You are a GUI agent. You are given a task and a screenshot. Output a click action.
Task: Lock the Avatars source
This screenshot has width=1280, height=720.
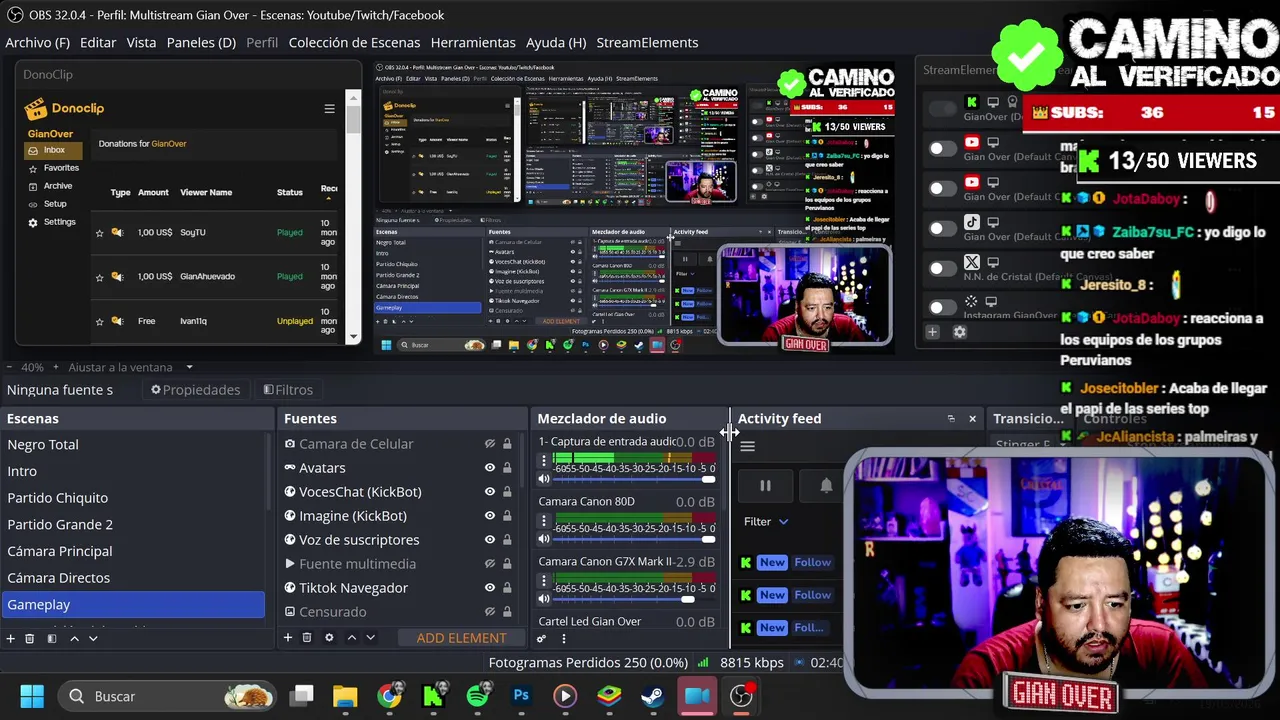[x=507, y=468]
